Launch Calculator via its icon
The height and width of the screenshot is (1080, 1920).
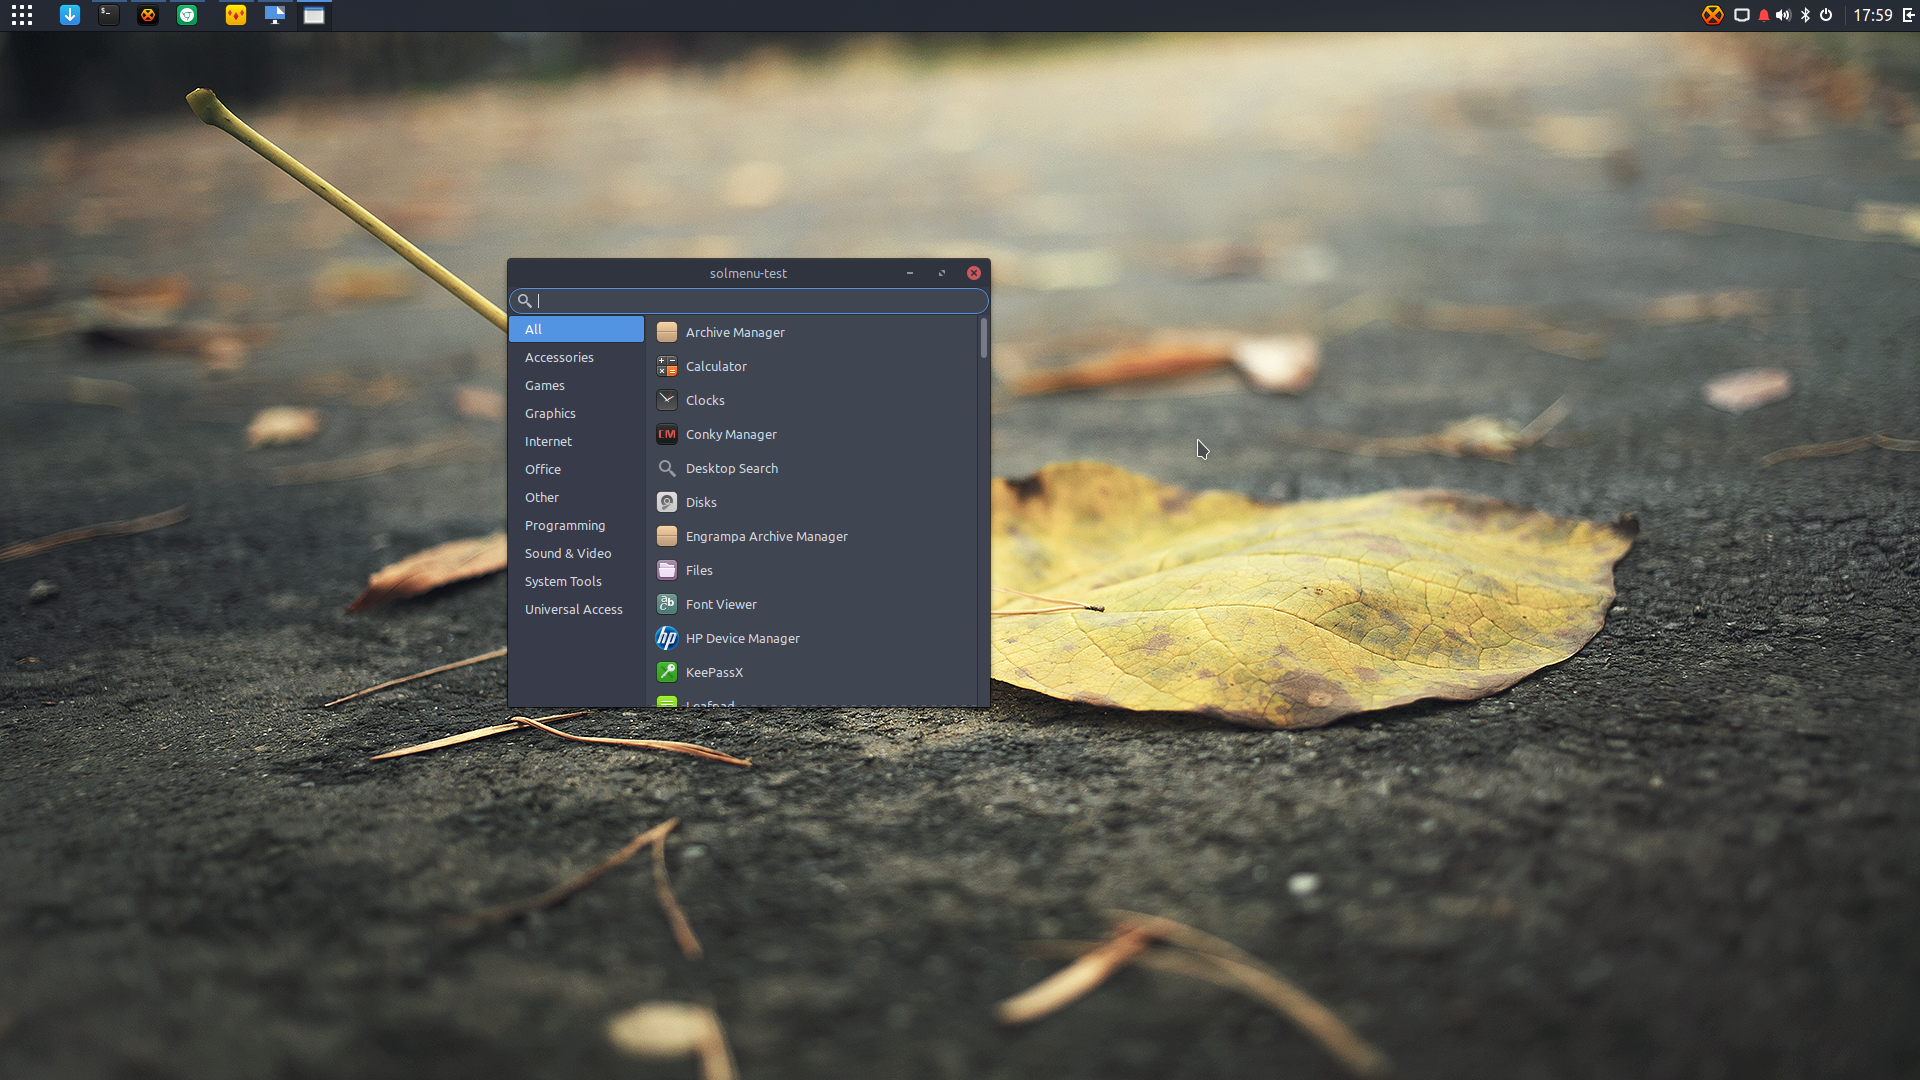pyautogui.click(x=667, y=366)
